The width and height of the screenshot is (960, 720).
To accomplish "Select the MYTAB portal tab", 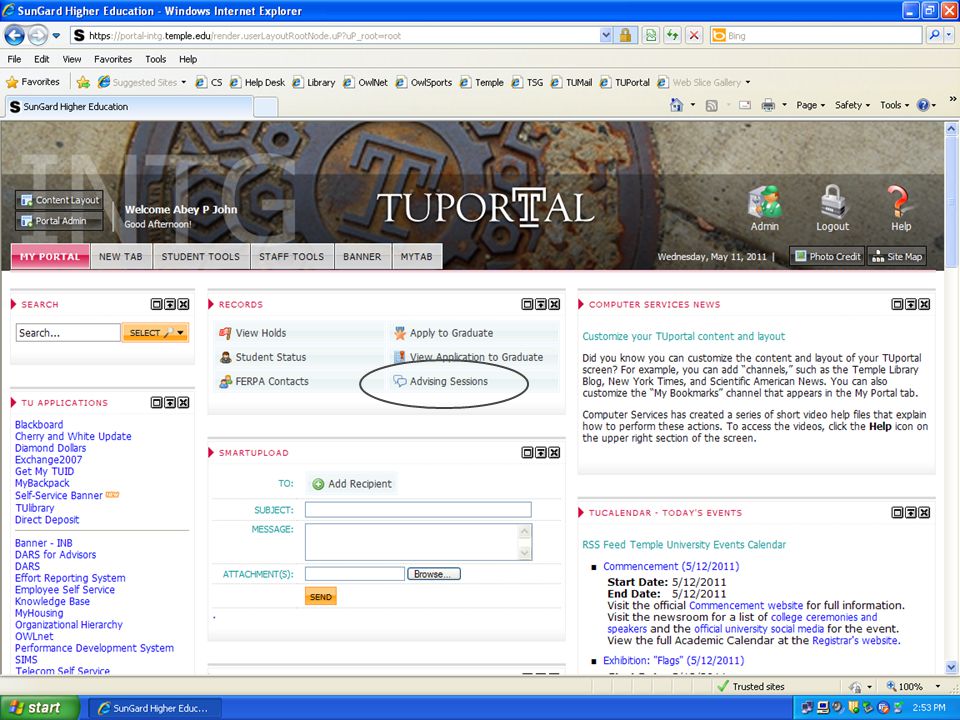I will (x=416, y=257).
